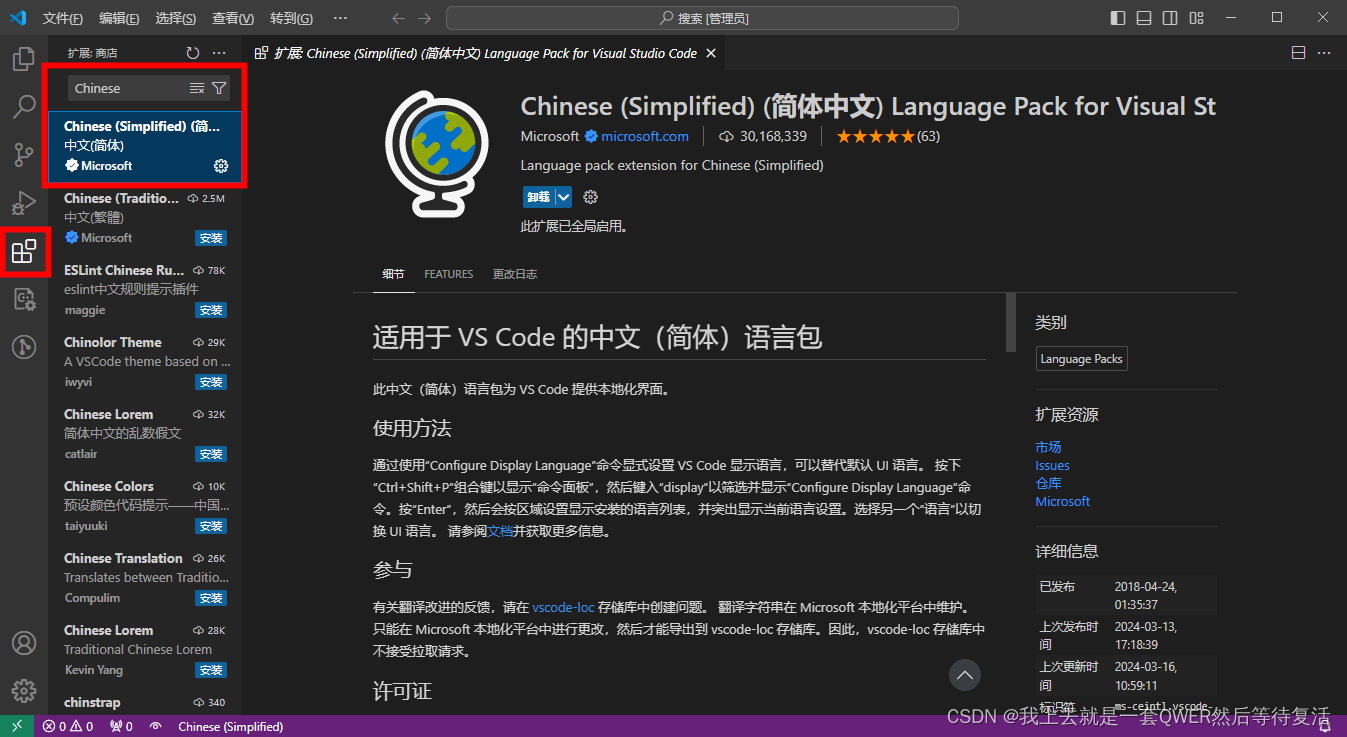Open the Issues resource link
Screen dimensions: 1347x737
coord(1052,465)
